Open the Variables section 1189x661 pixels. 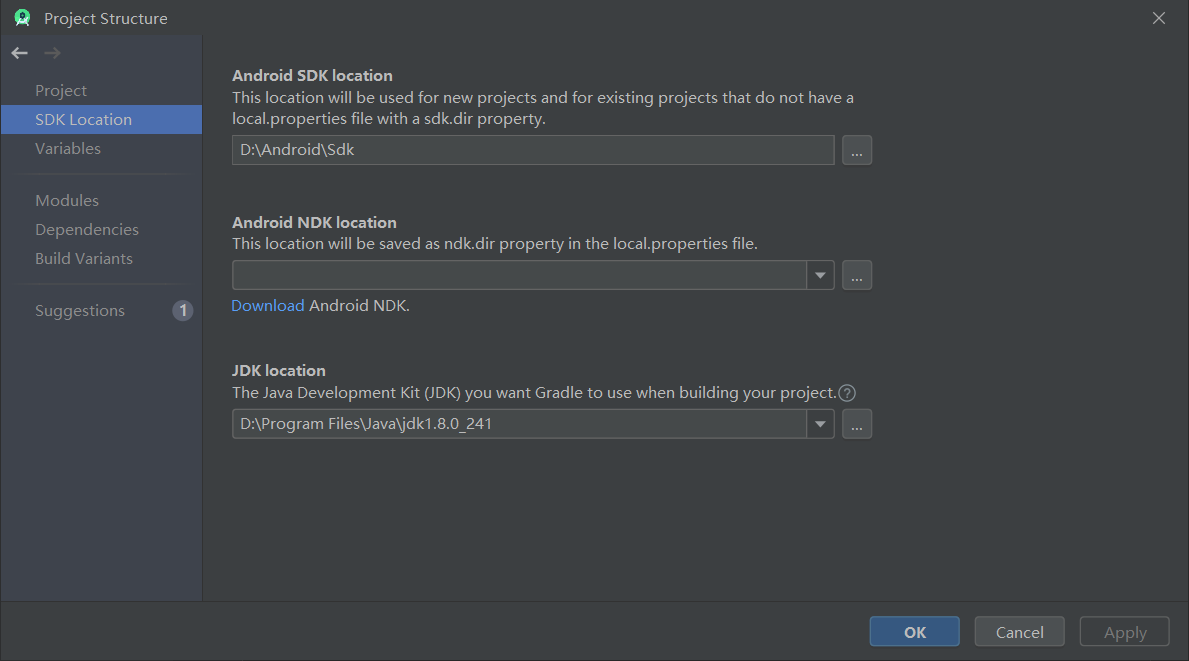(102, 149)
